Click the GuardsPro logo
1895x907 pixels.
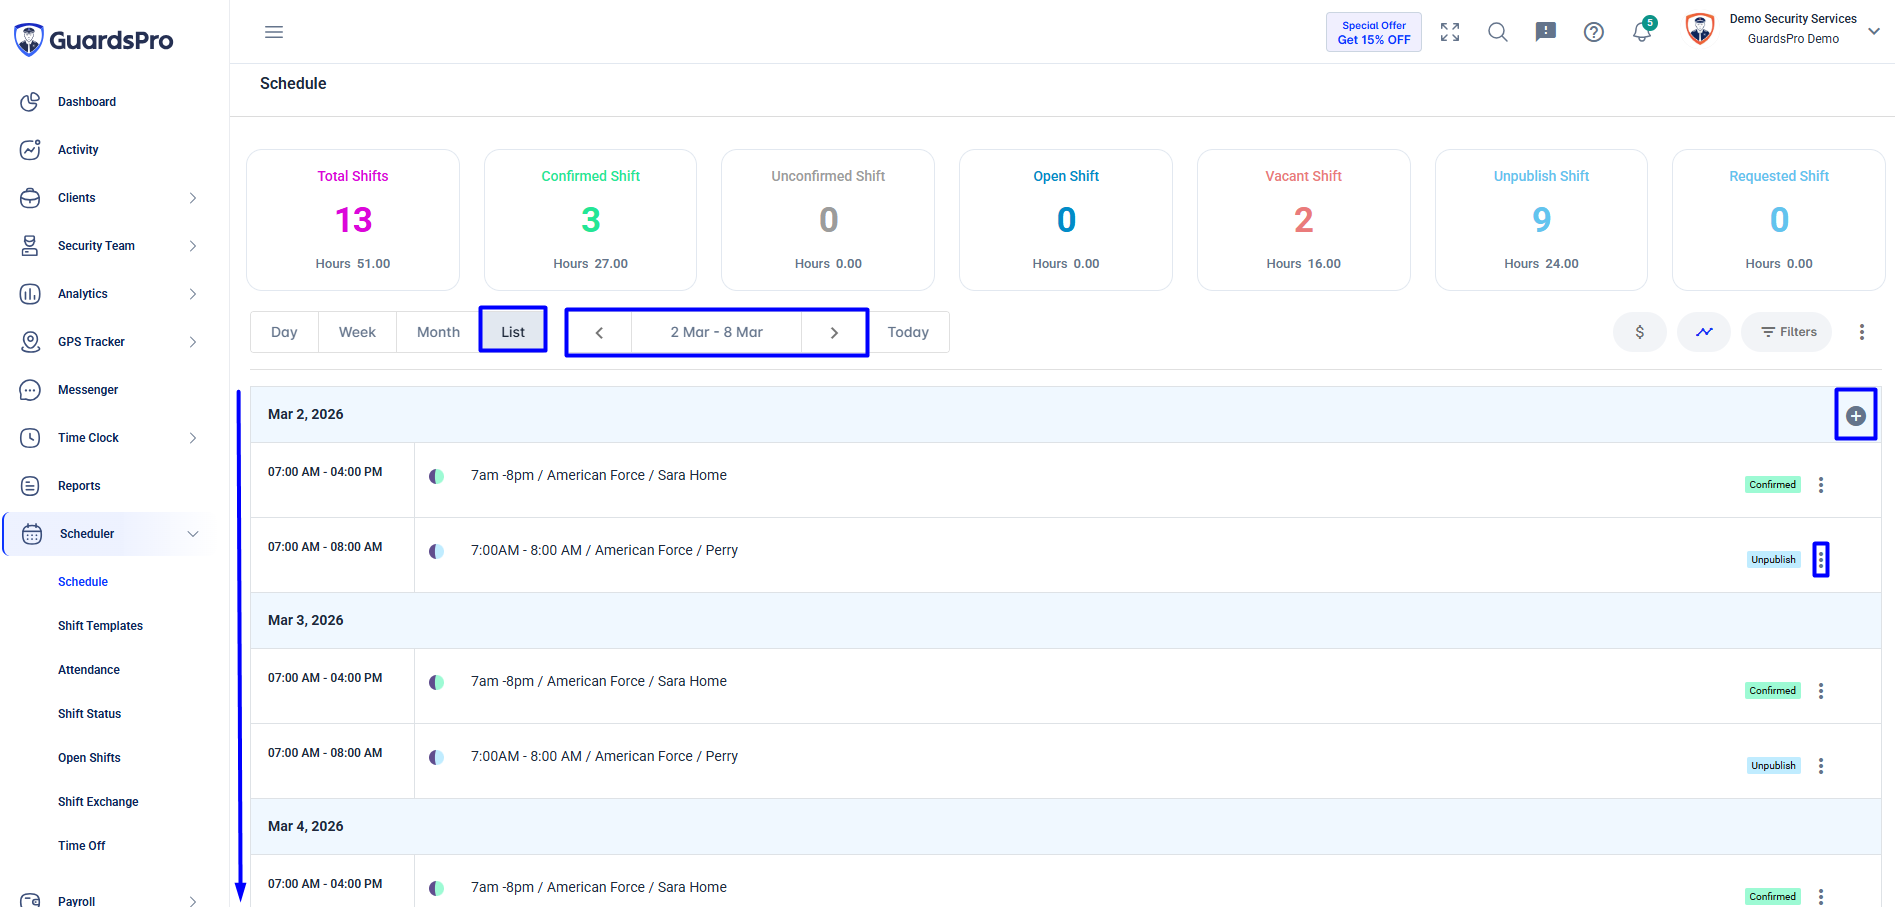(93, 40)
